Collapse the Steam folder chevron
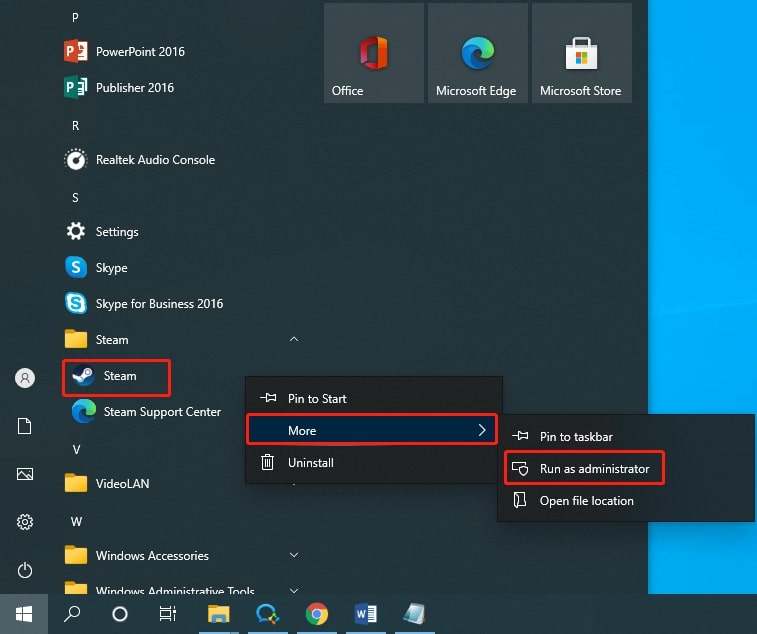The height and width of the screenshot is (634, 757). coord(294,339)
